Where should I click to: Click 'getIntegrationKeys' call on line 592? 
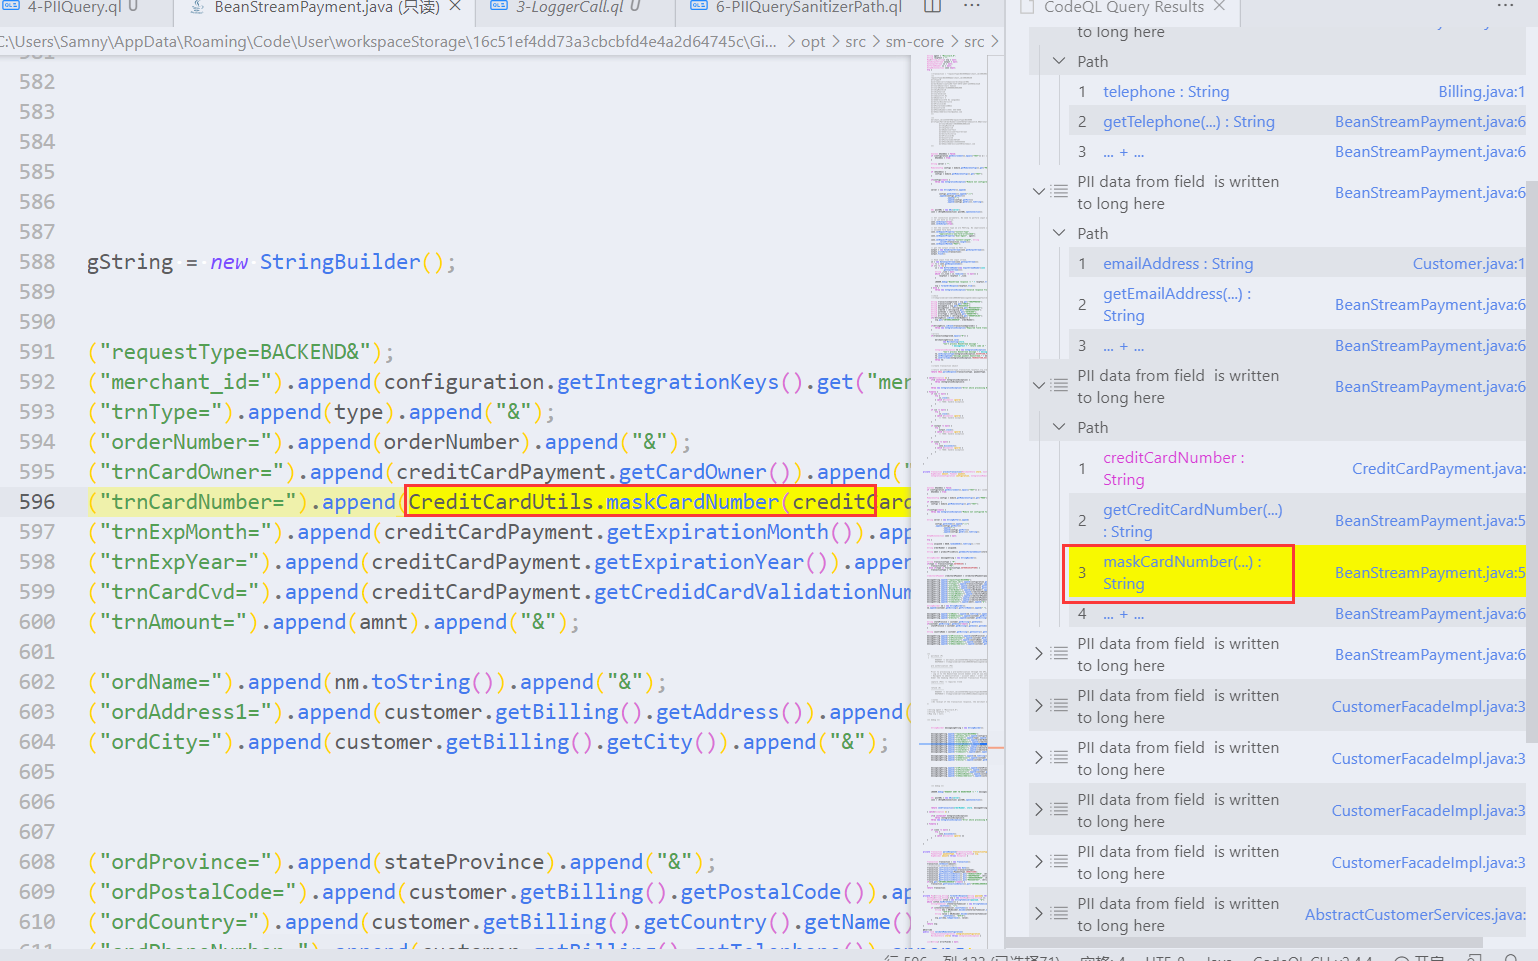click(x=667, y=381)
